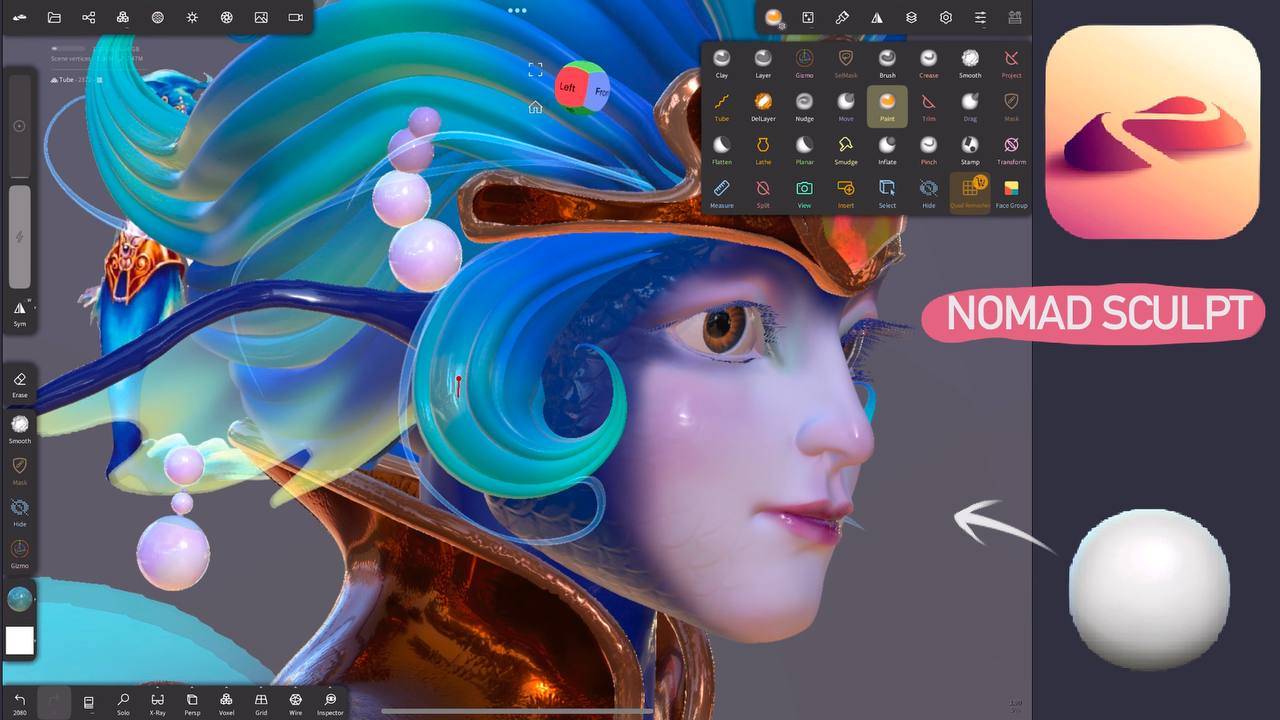The width and height of the screenshot is (1280, 720).
Task: Select the View camera tool
Action: click(804, 193)
